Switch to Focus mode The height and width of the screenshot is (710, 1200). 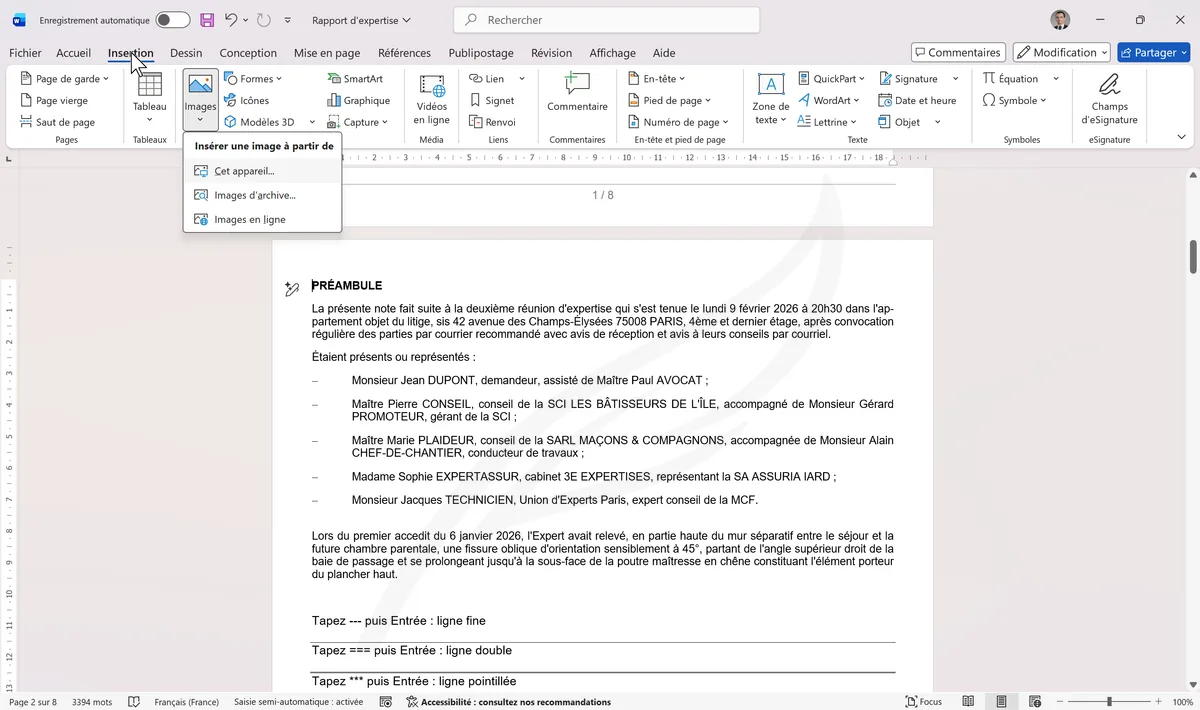pyautogui.click(x=922, y=701)
